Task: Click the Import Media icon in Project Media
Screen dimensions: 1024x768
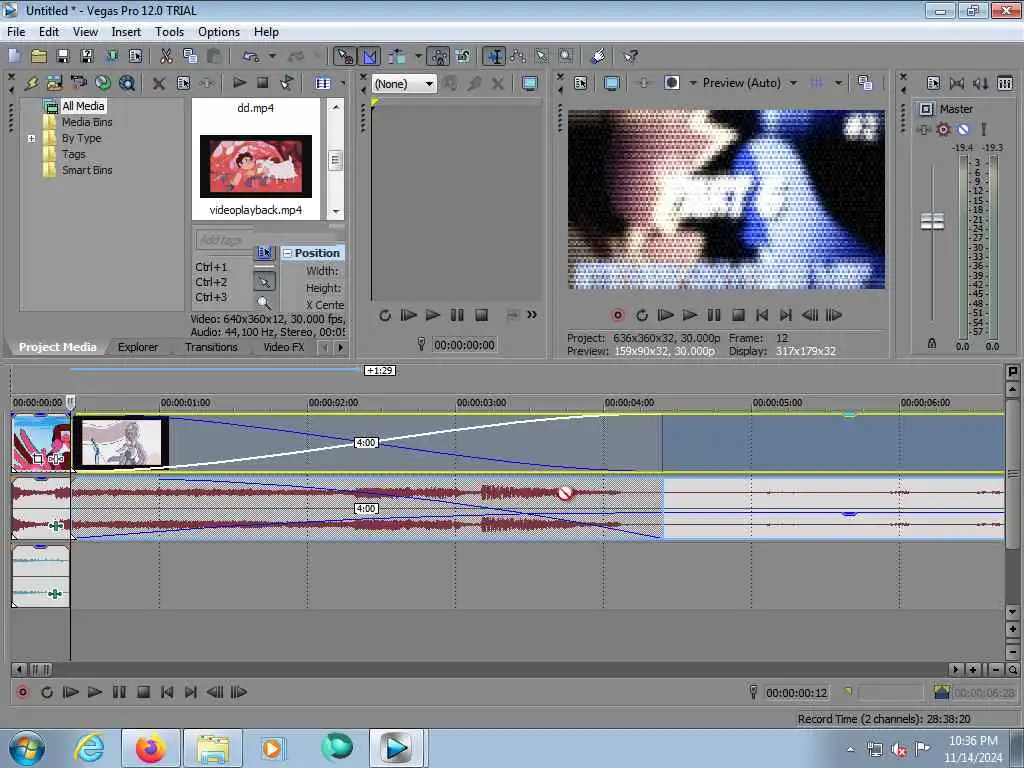Action: coord(55,83)
